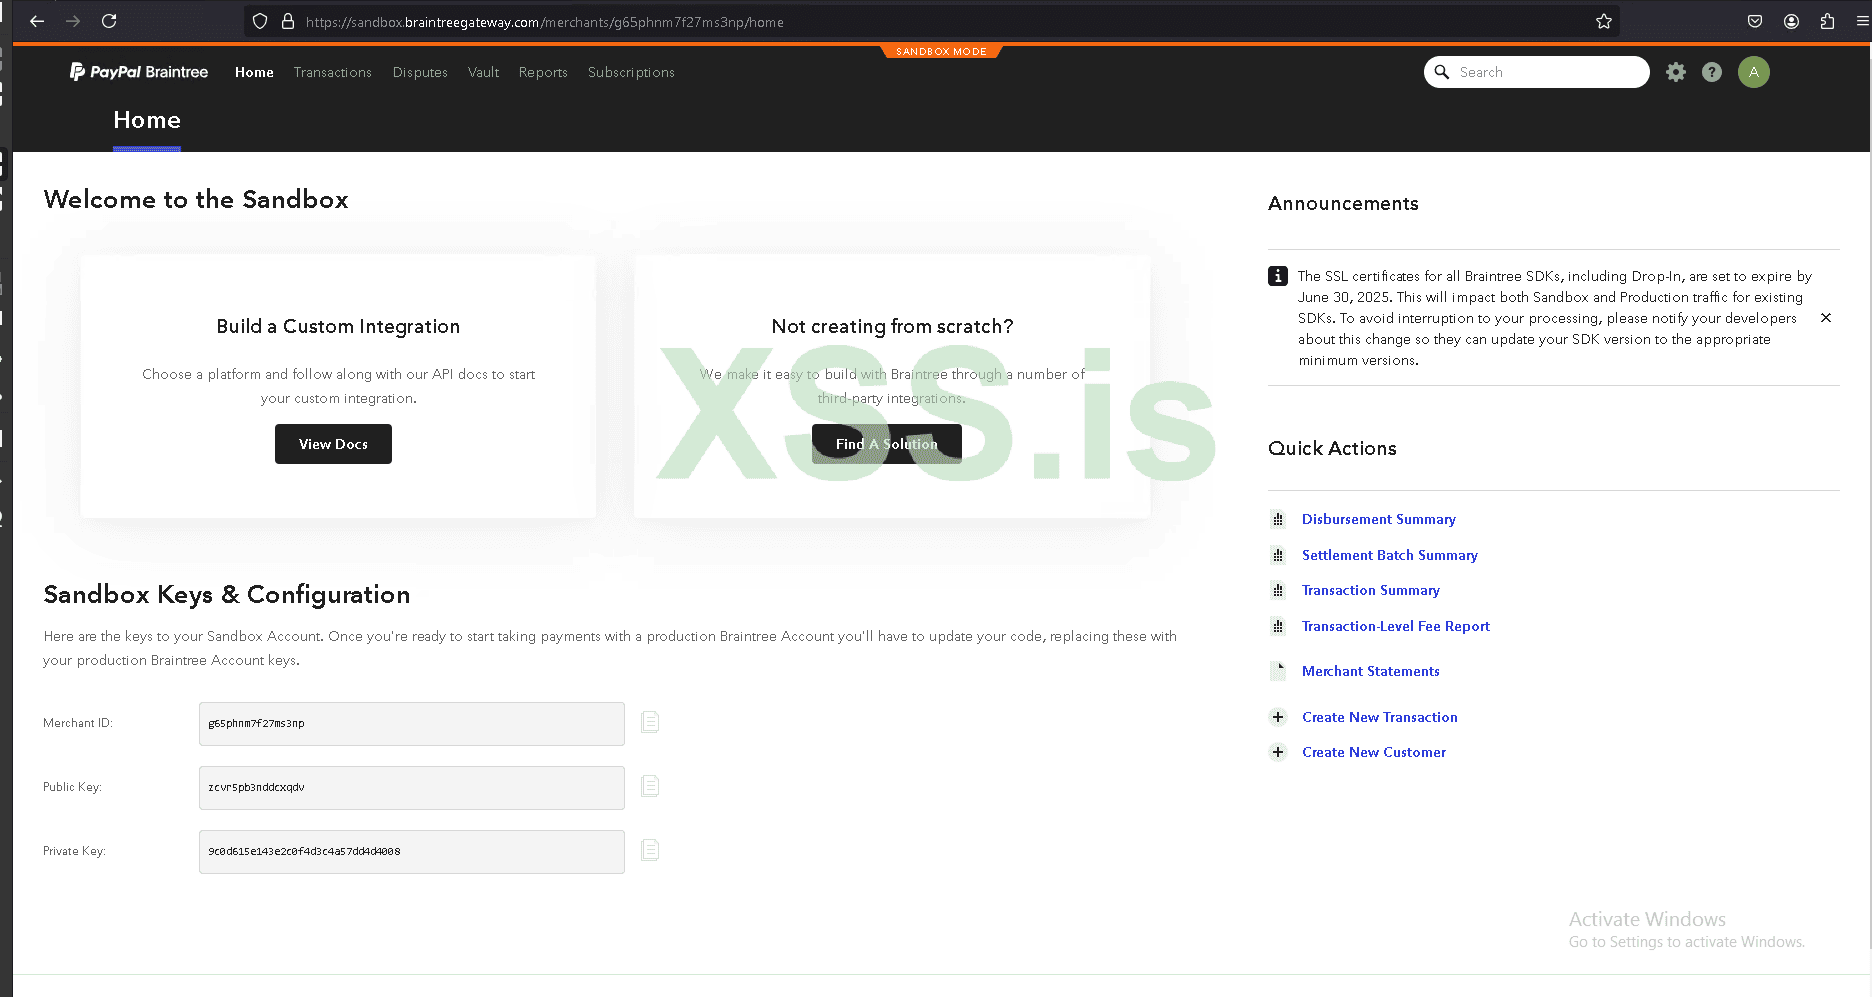Open the Settlement Batch Summary link
This screenshot has height=997, width=1872.
pyautogui.click(x=1390, y=555)
